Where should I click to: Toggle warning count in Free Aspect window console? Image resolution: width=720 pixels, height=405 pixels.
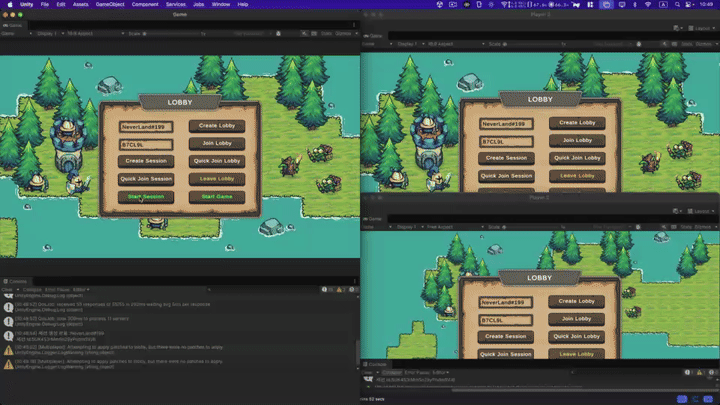[701, 372]
